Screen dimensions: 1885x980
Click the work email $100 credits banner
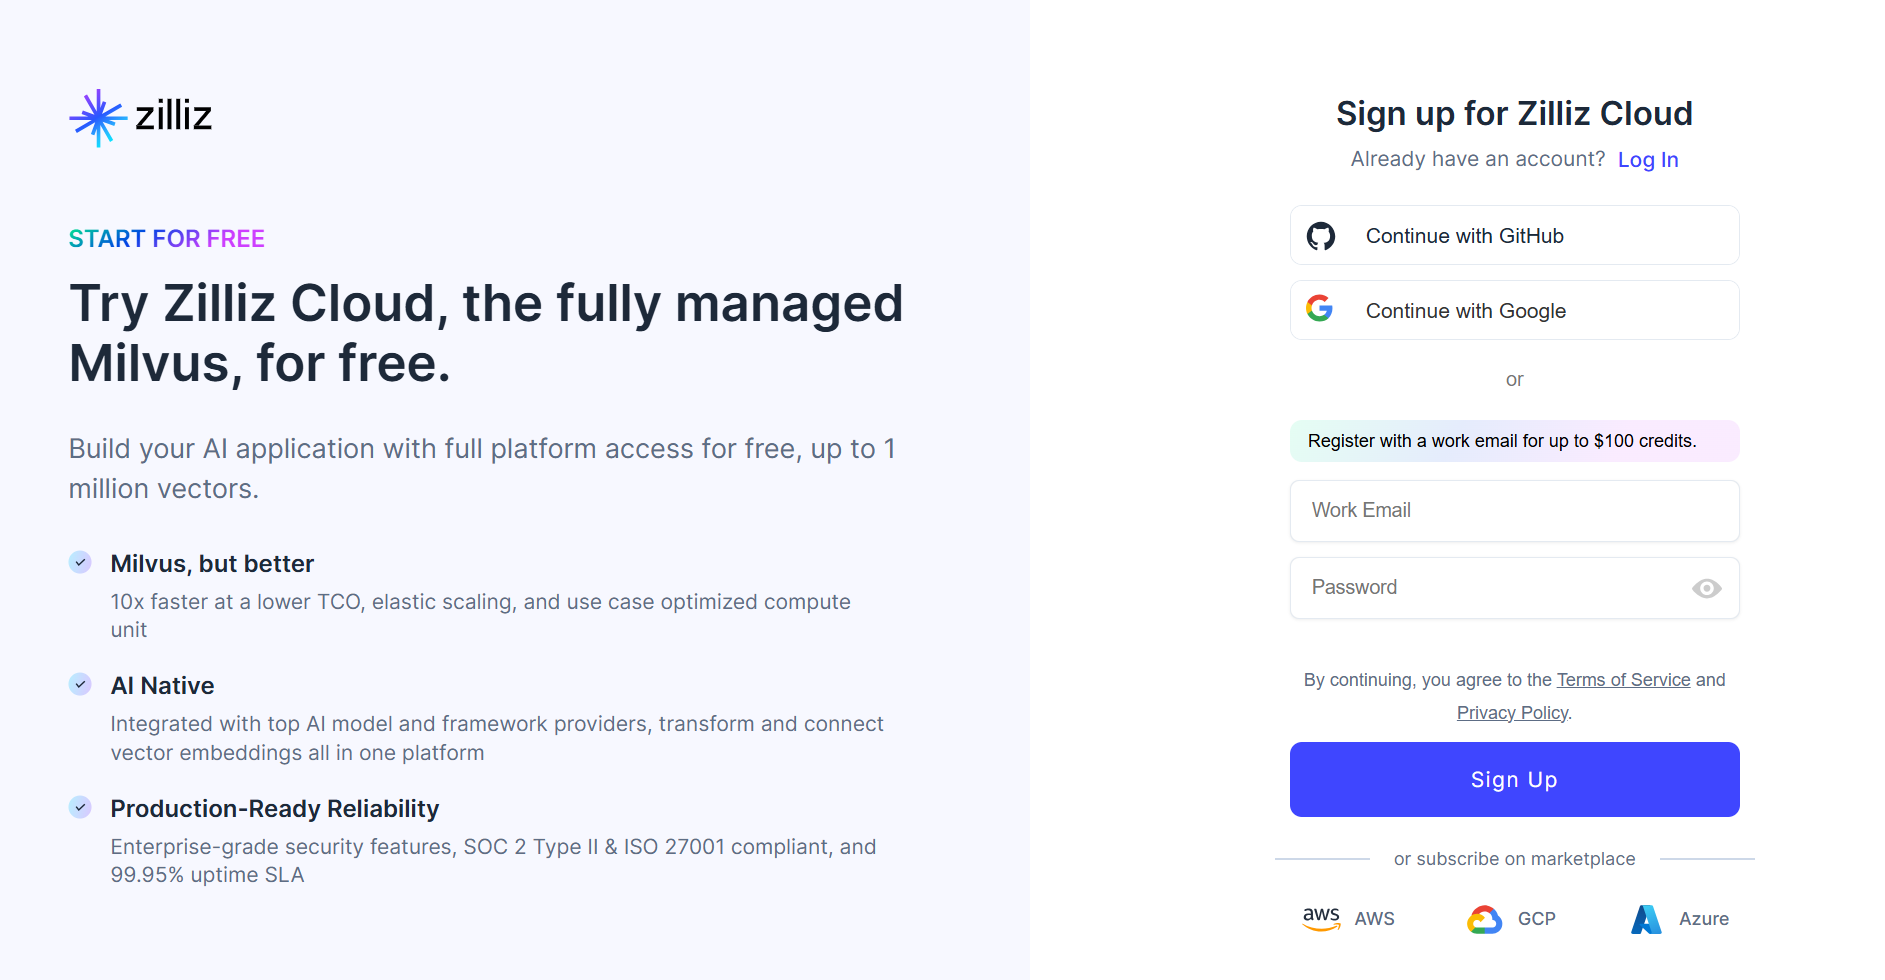click(x=1514, y=441)
